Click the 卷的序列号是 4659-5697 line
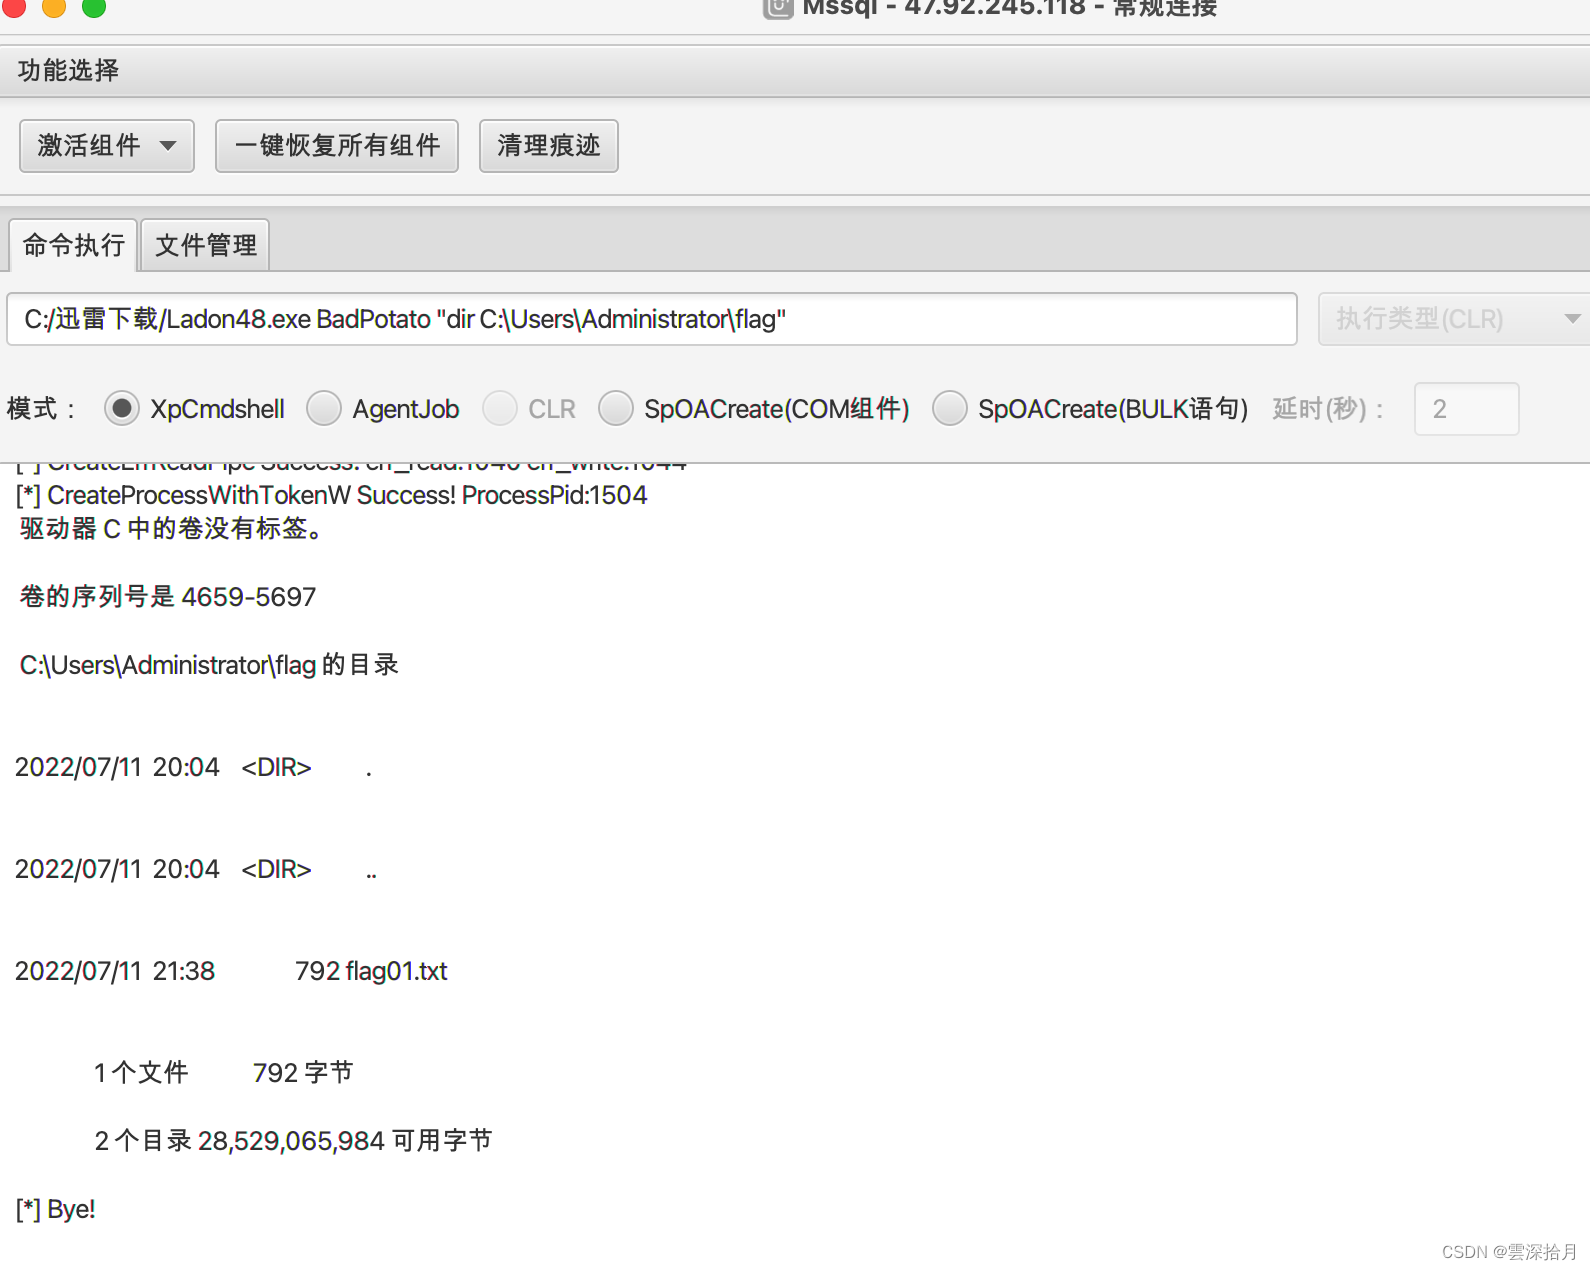 click(168, 597)
